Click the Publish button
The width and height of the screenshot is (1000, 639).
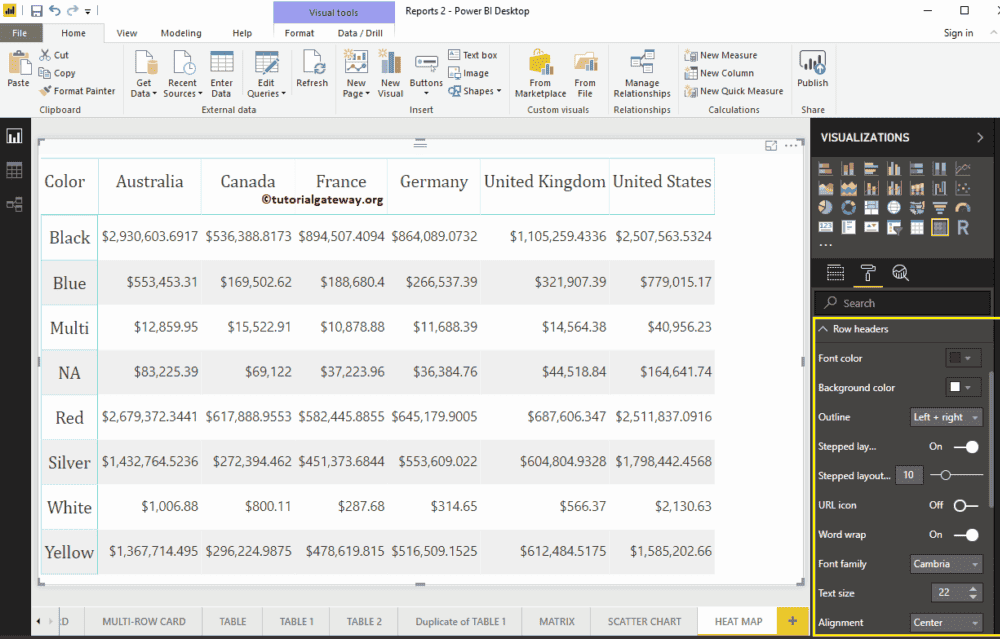(813, 73)
